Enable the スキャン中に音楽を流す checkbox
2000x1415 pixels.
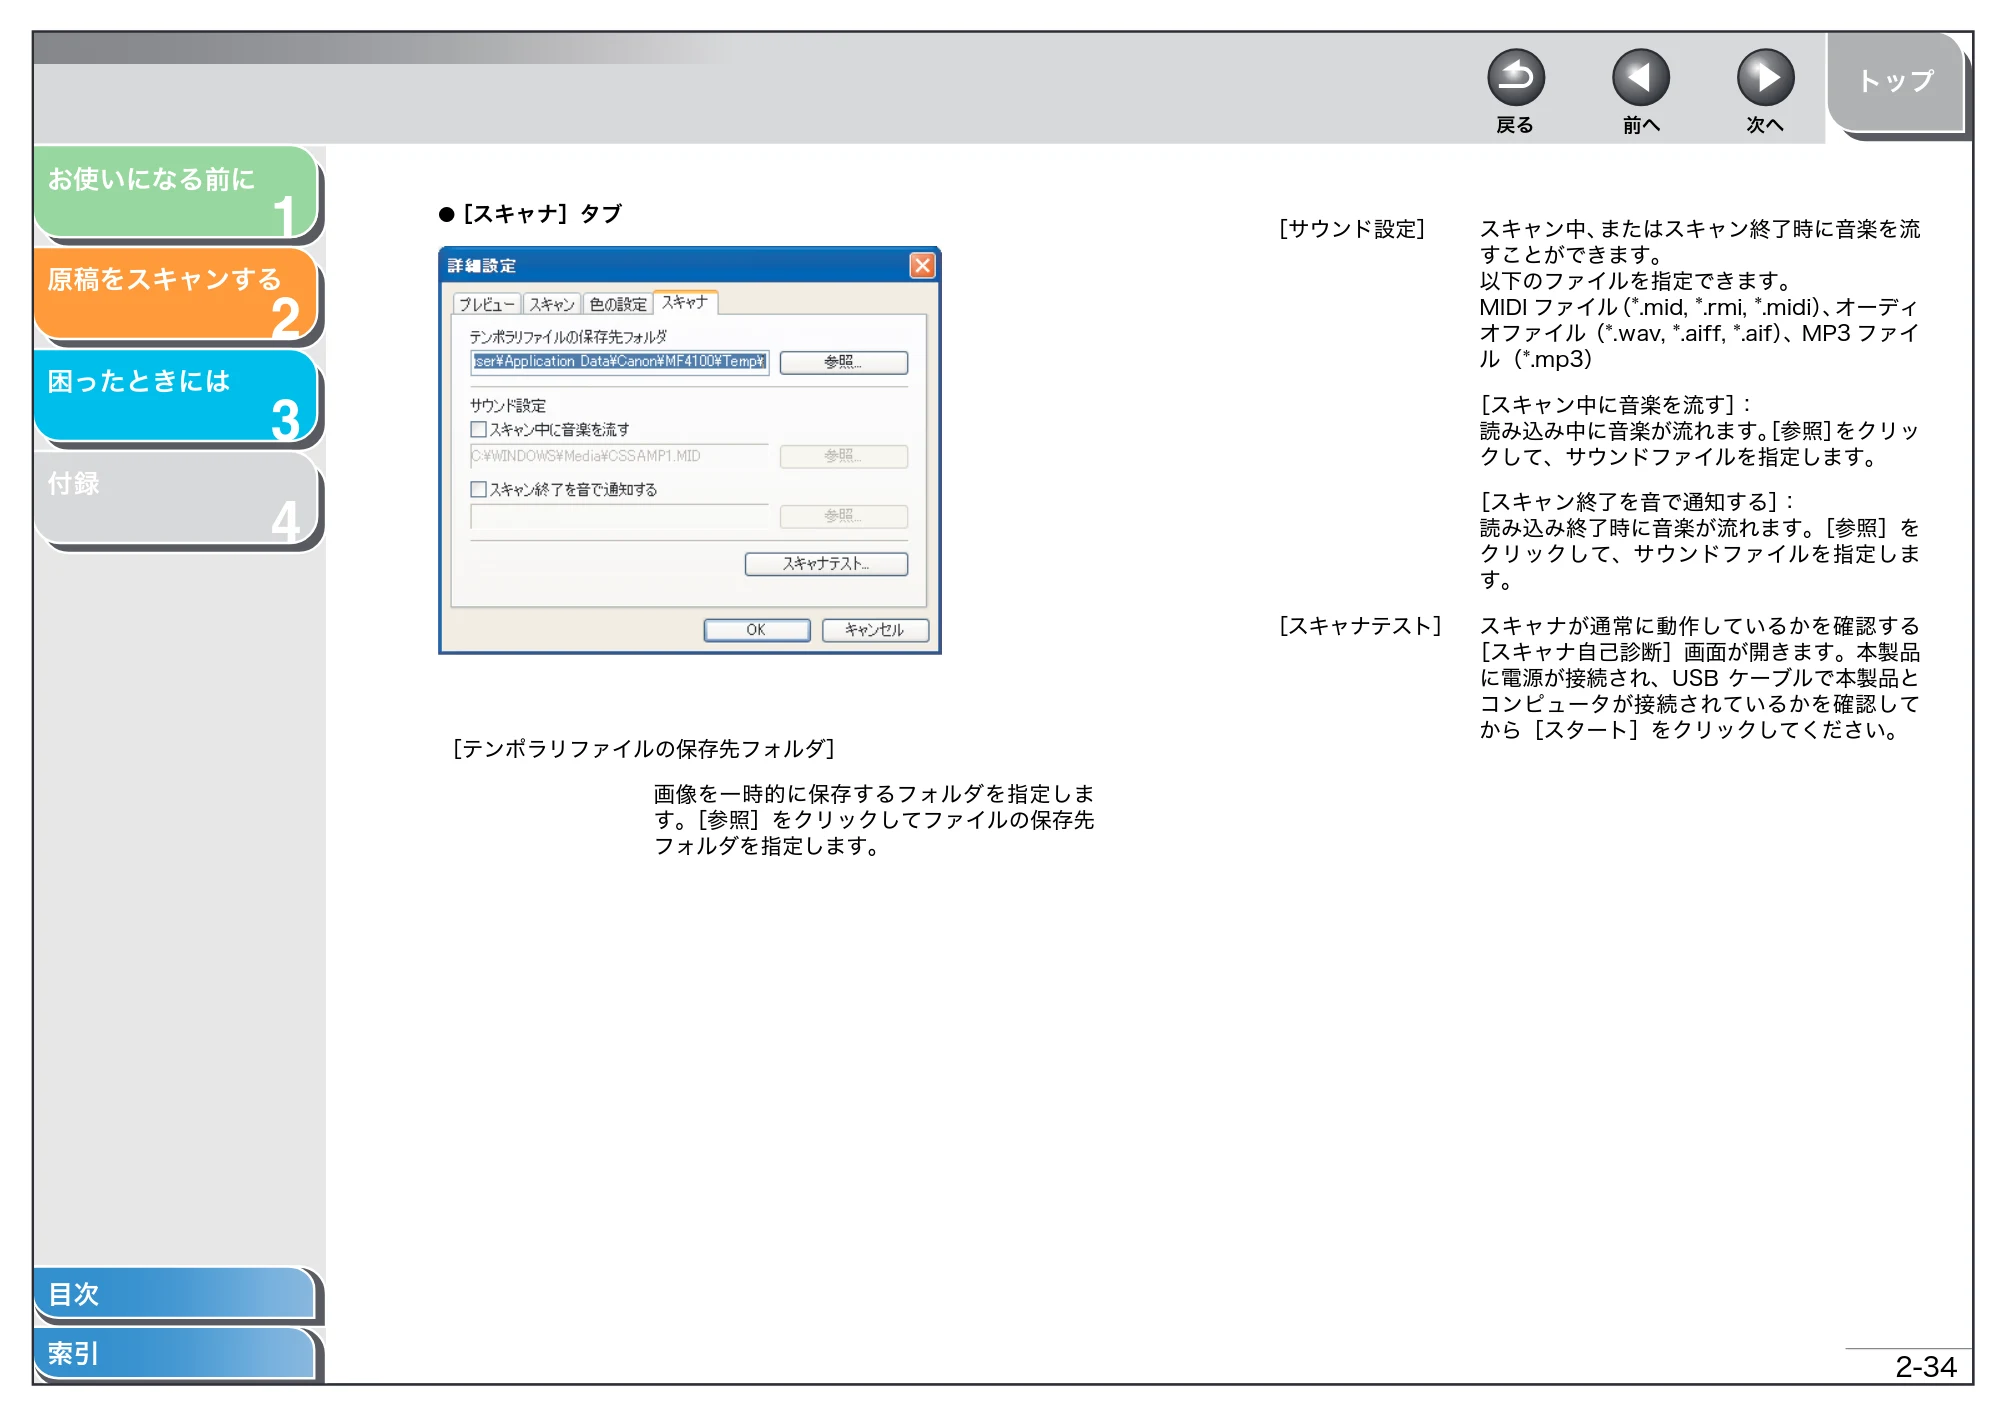[478, 429]
